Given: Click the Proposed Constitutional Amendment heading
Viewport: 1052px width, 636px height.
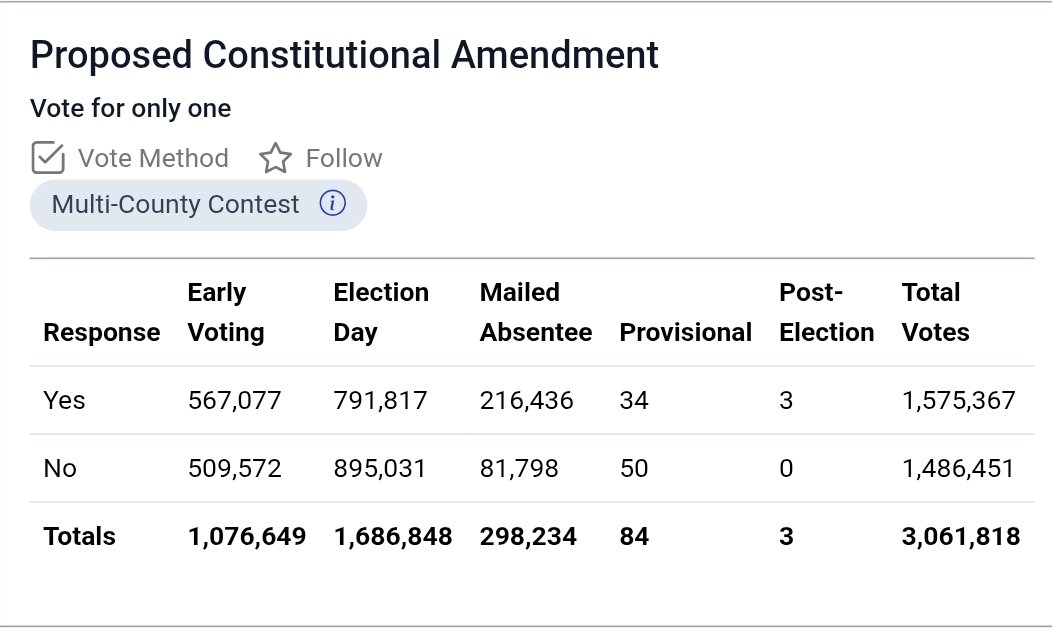Looking at the screenshot, I should click(344, 55).
